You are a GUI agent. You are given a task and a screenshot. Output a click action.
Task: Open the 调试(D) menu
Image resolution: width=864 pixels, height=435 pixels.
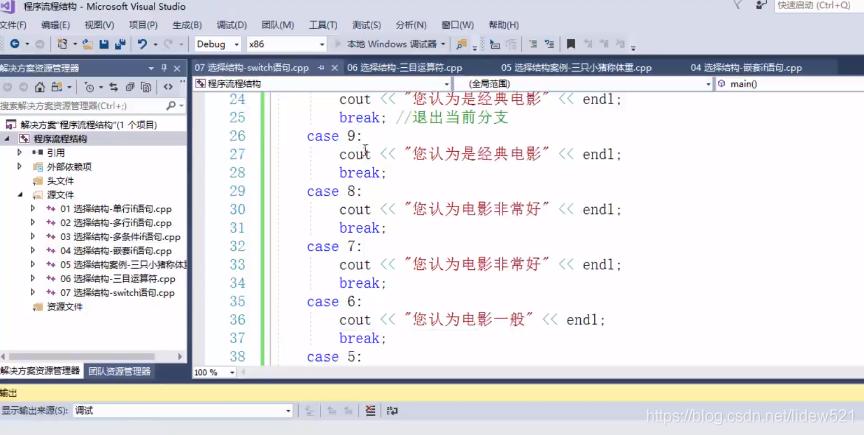coord(231,25)
